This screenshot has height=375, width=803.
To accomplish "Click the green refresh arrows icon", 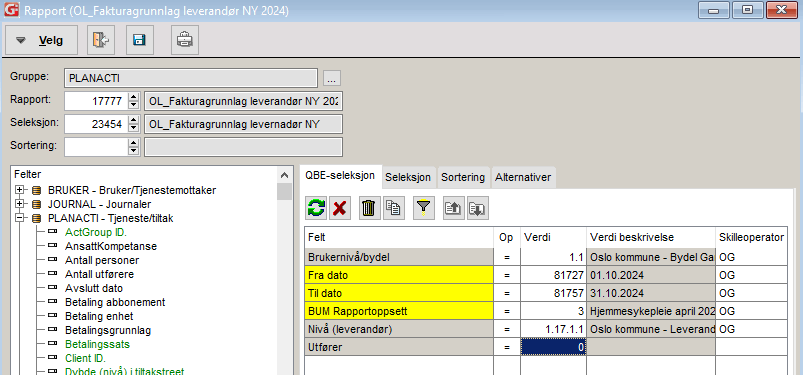I will tap(316, 208).
